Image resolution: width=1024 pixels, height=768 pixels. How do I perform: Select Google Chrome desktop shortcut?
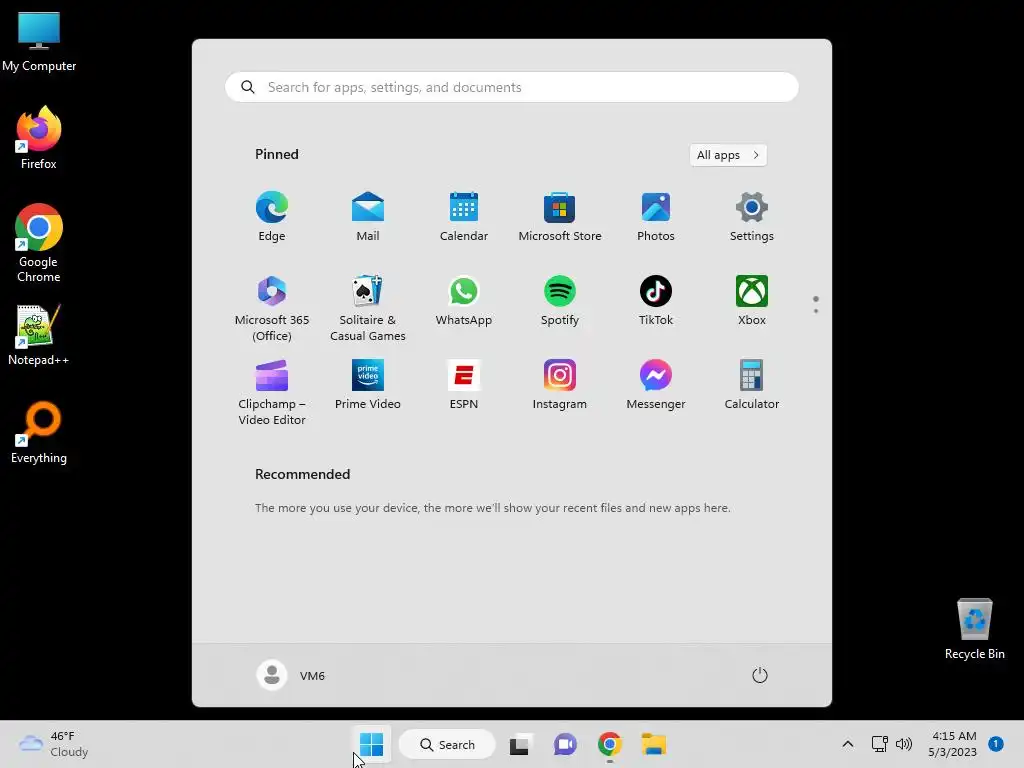pyautogui.click(x=39, y=244)
